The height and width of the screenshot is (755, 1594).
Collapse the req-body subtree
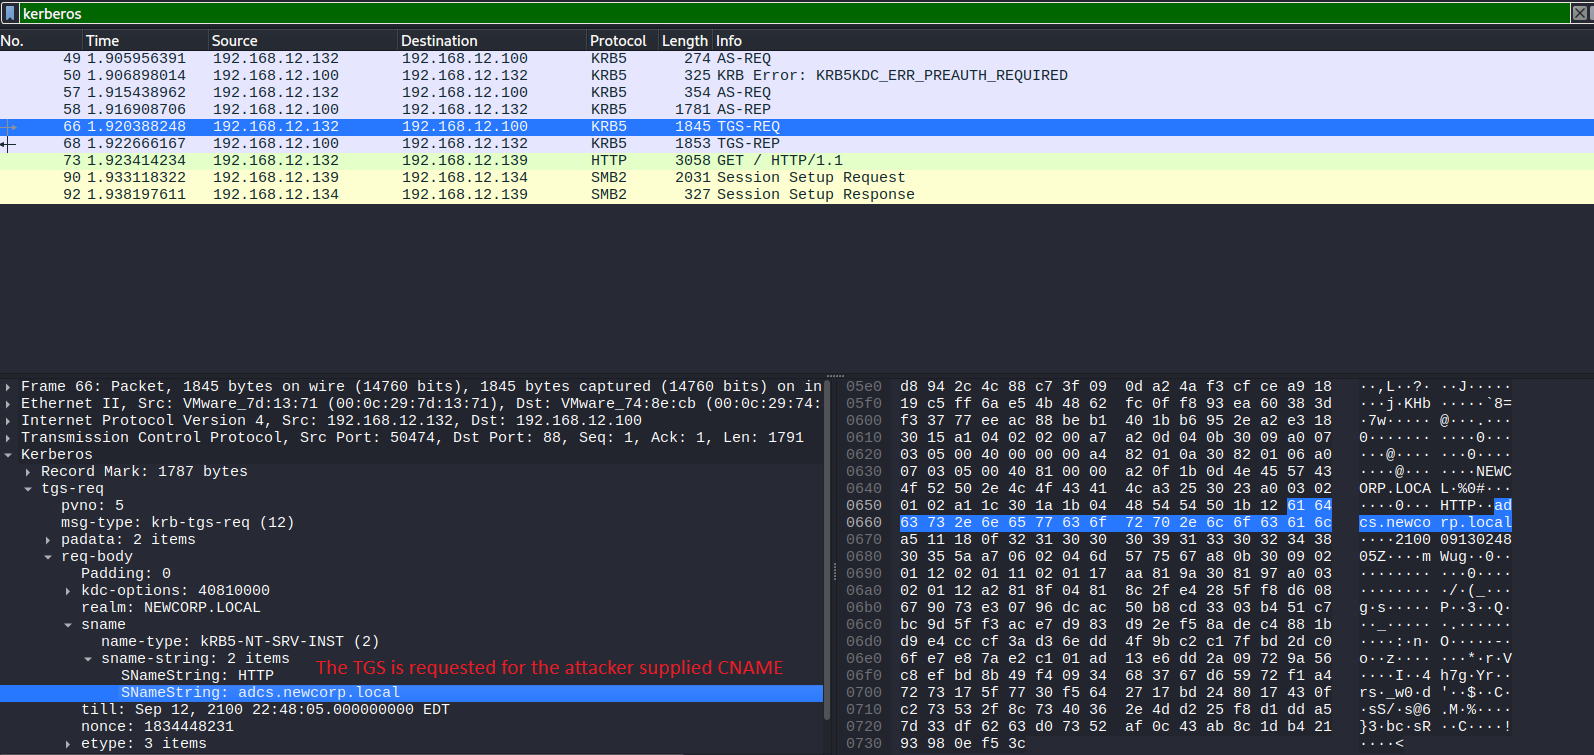tap(48, 557)
